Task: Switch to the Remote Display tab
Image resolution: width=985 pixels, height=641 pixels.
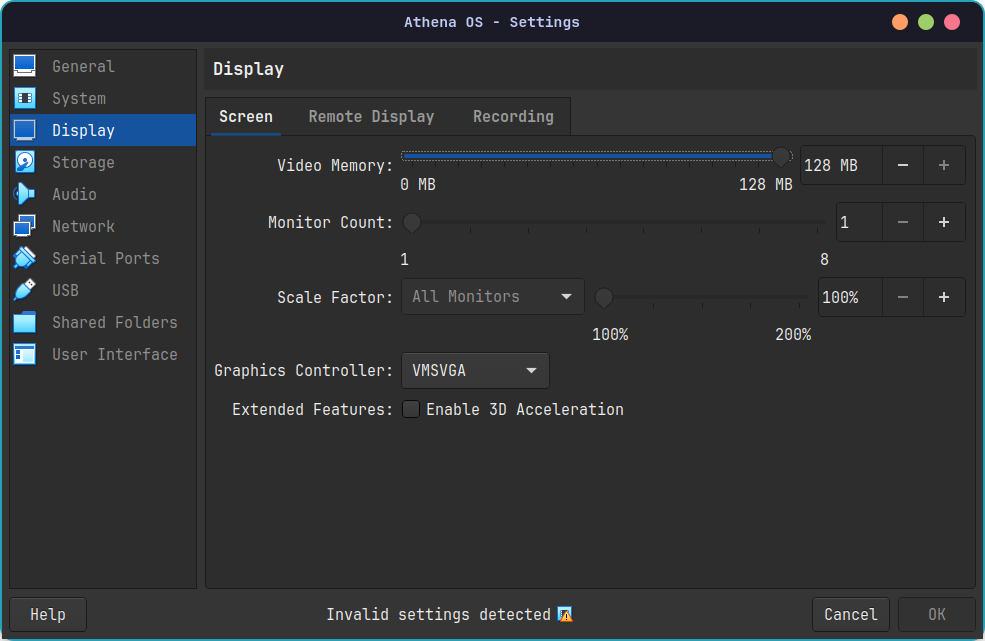Action: tap(371, 116)
